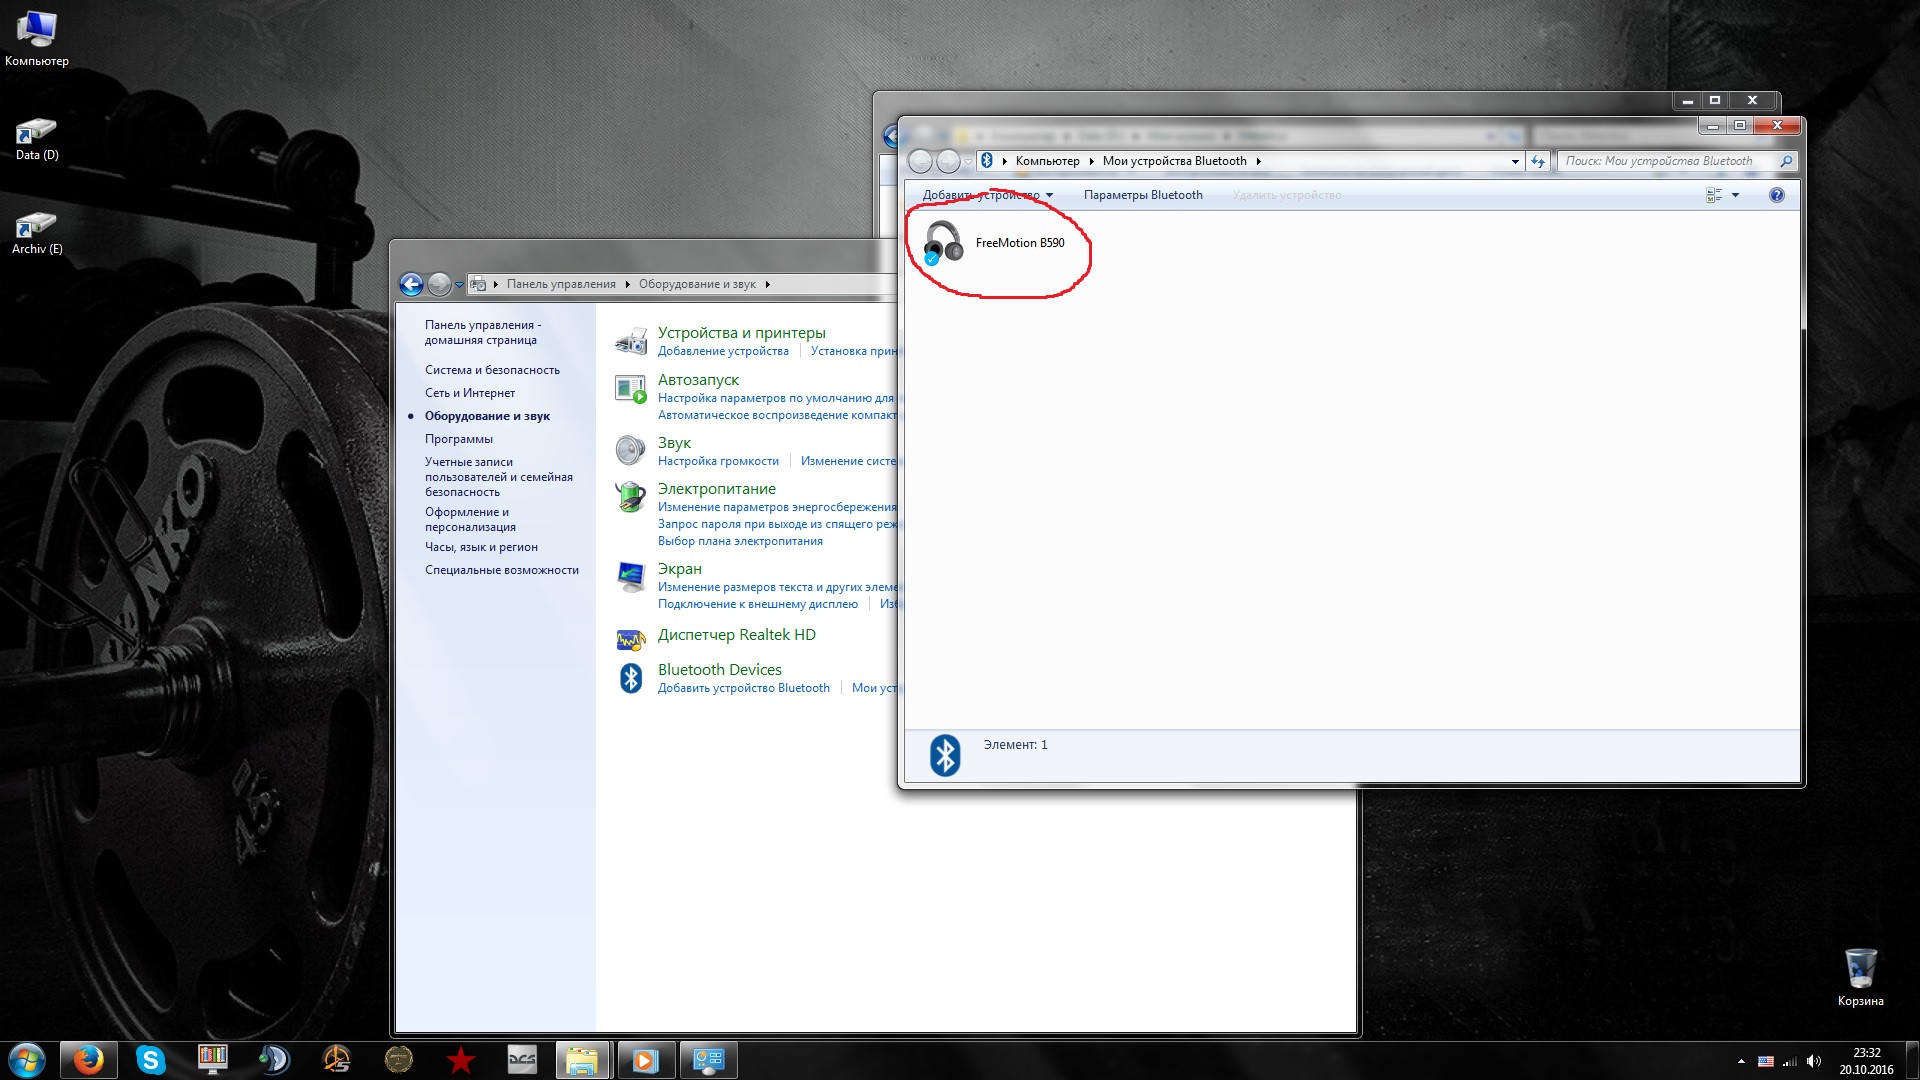Click the 'Bluetooth Devices' heading
The image size is (1920, 1080).
(719, 670)
